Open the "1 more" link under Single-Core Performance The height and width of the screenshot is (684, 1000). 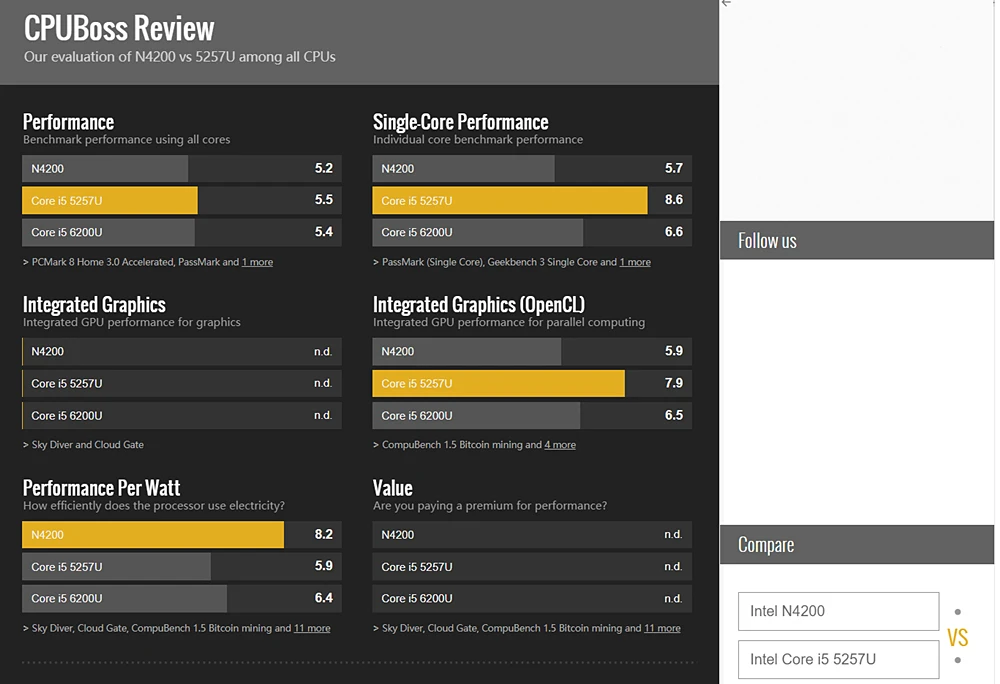coord(635,262)
